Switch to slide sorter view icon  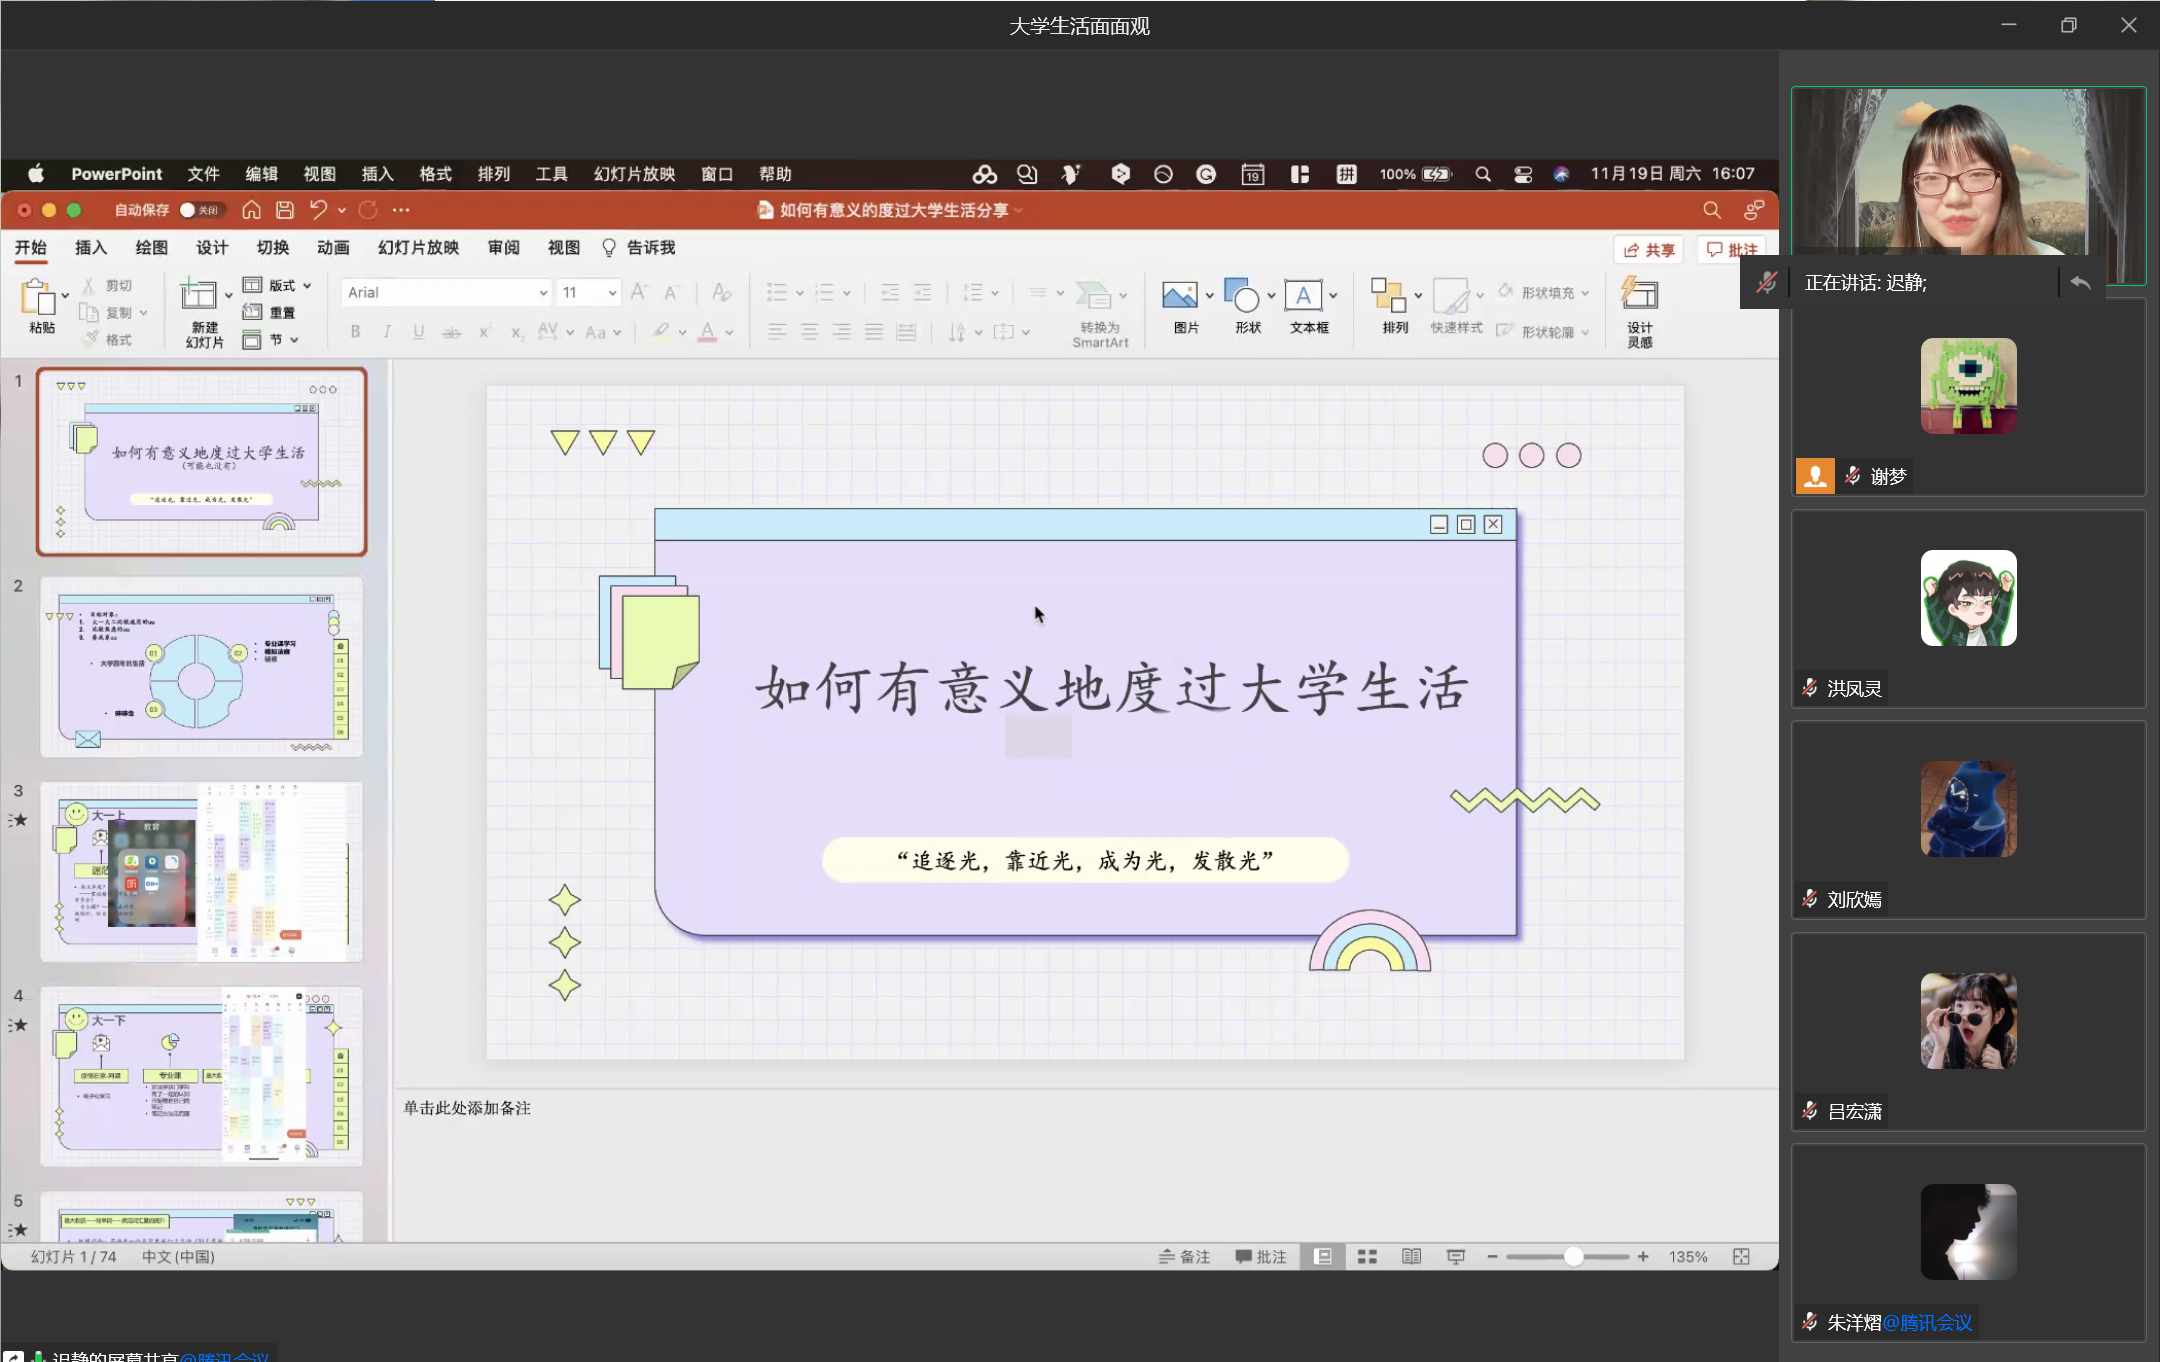click(x=1367, y=1257)
